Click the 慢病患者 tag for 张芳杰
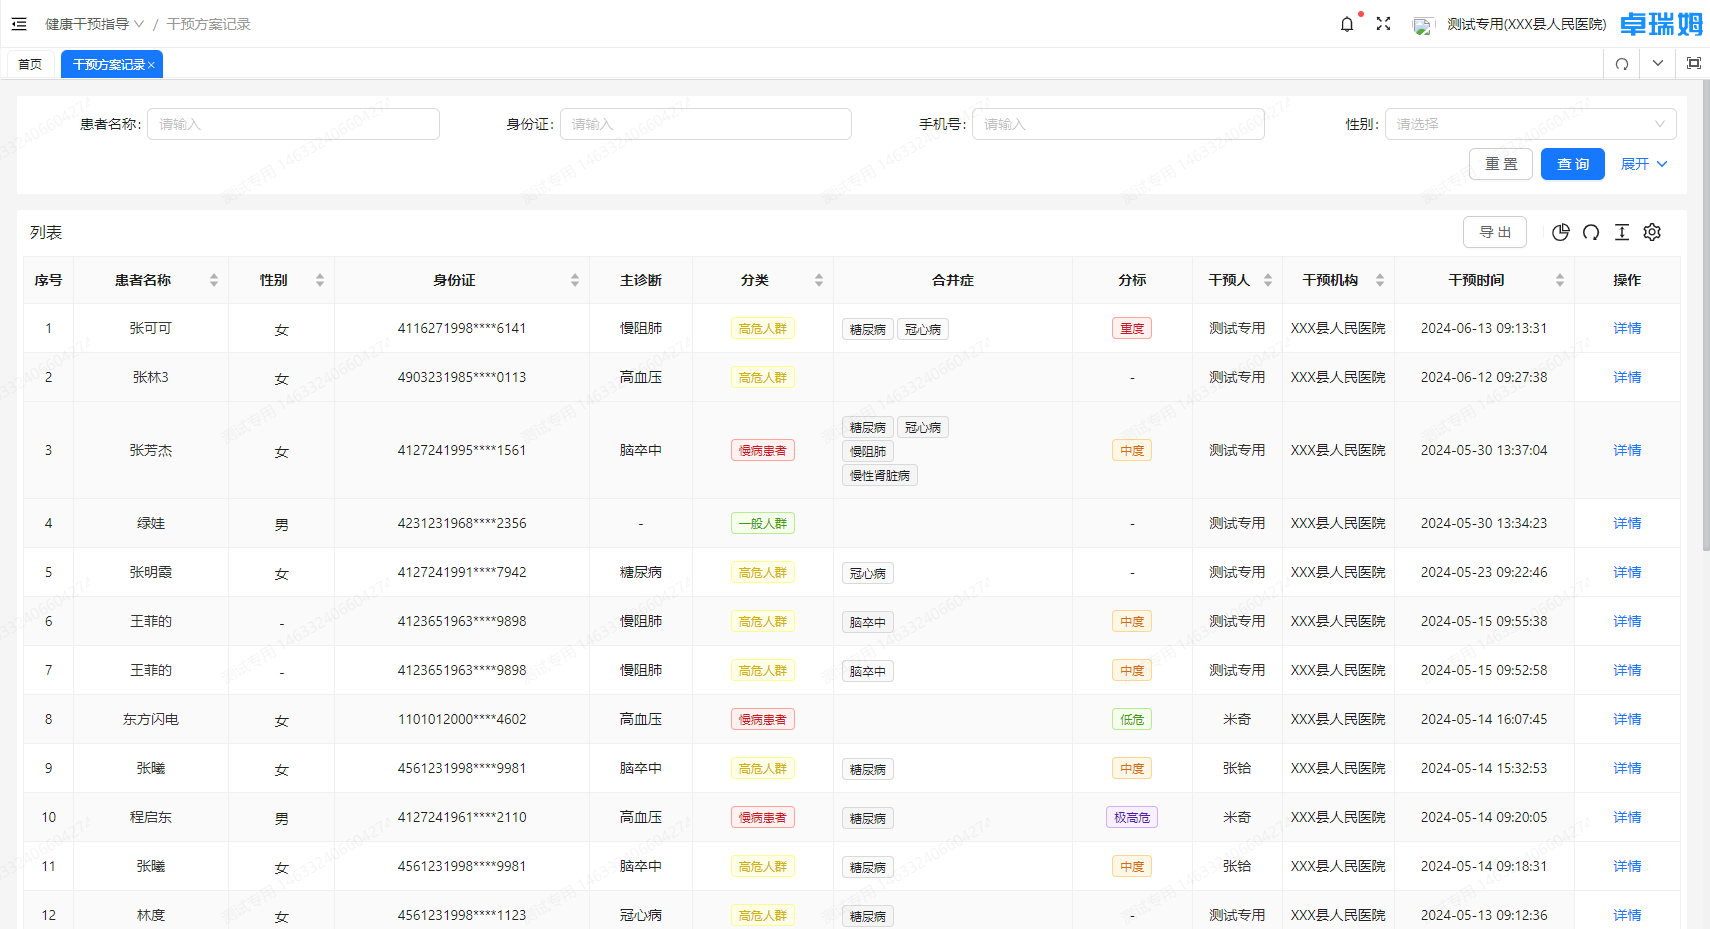Image resolution: width=1710 pixels, height=929 pixels. pyautogui.click(x=762, y=450)
